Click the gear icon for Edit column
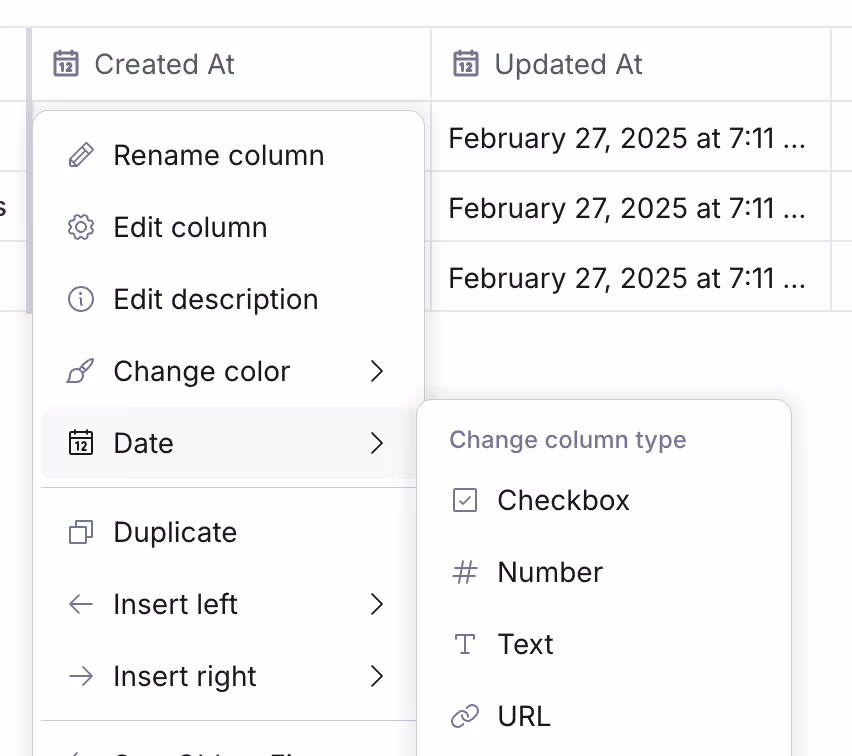The image size is (852, 756). coord(81,227)
